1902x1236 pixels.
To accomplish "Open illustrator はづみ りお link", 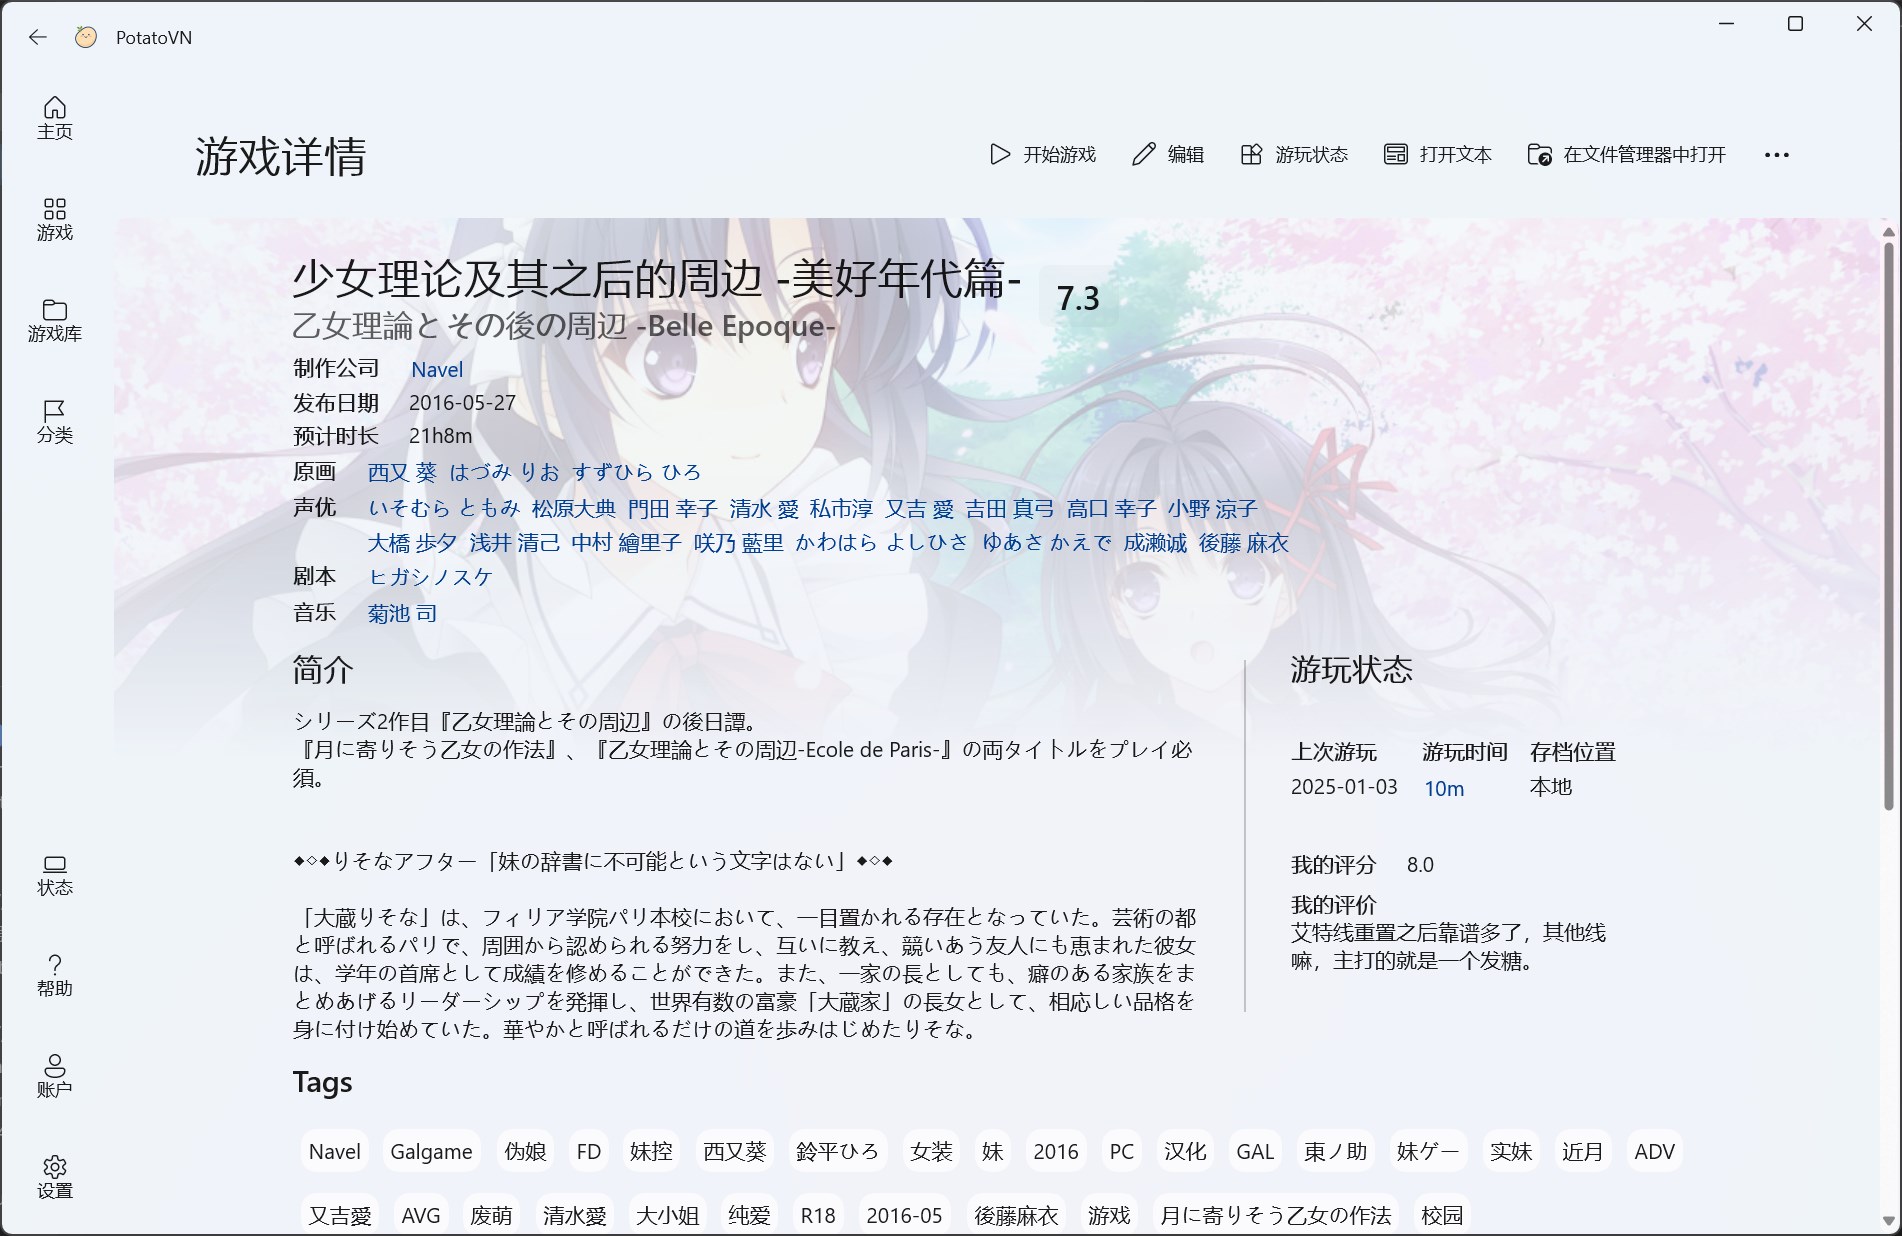I will (x=505, y=472).
